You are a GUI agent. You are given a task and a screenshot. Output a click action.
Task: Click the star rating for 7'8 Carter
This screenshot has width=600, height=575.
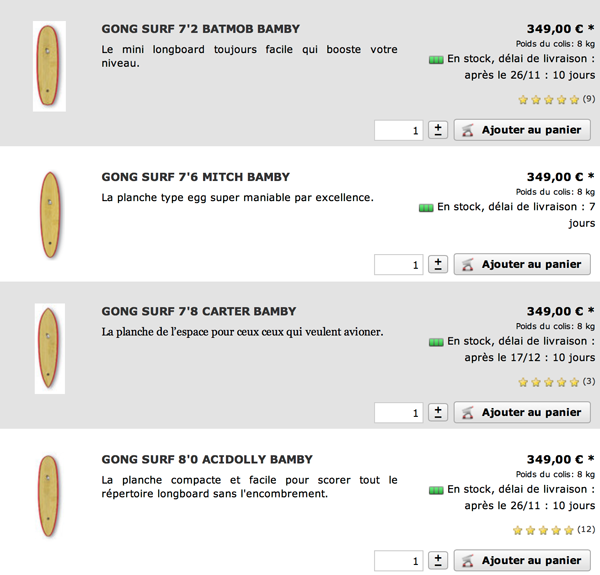(x=548, y=382)
